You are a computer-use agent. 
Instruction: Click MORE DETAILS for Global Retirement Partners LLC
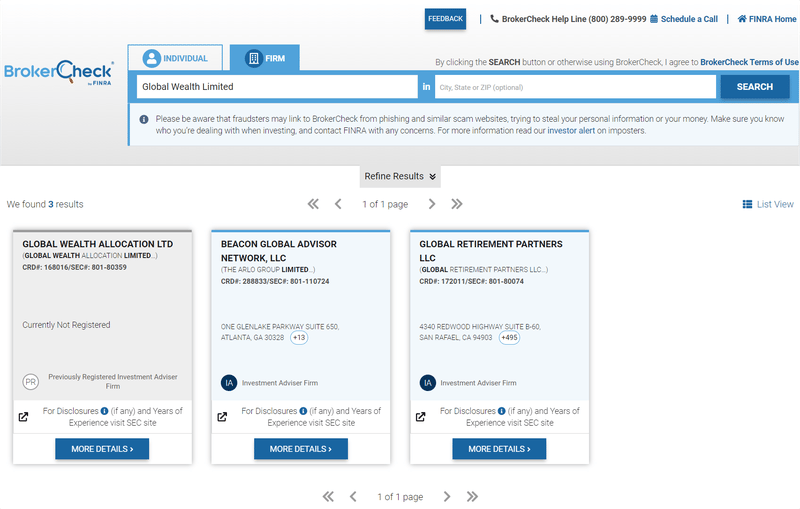[x=499, y=449]
